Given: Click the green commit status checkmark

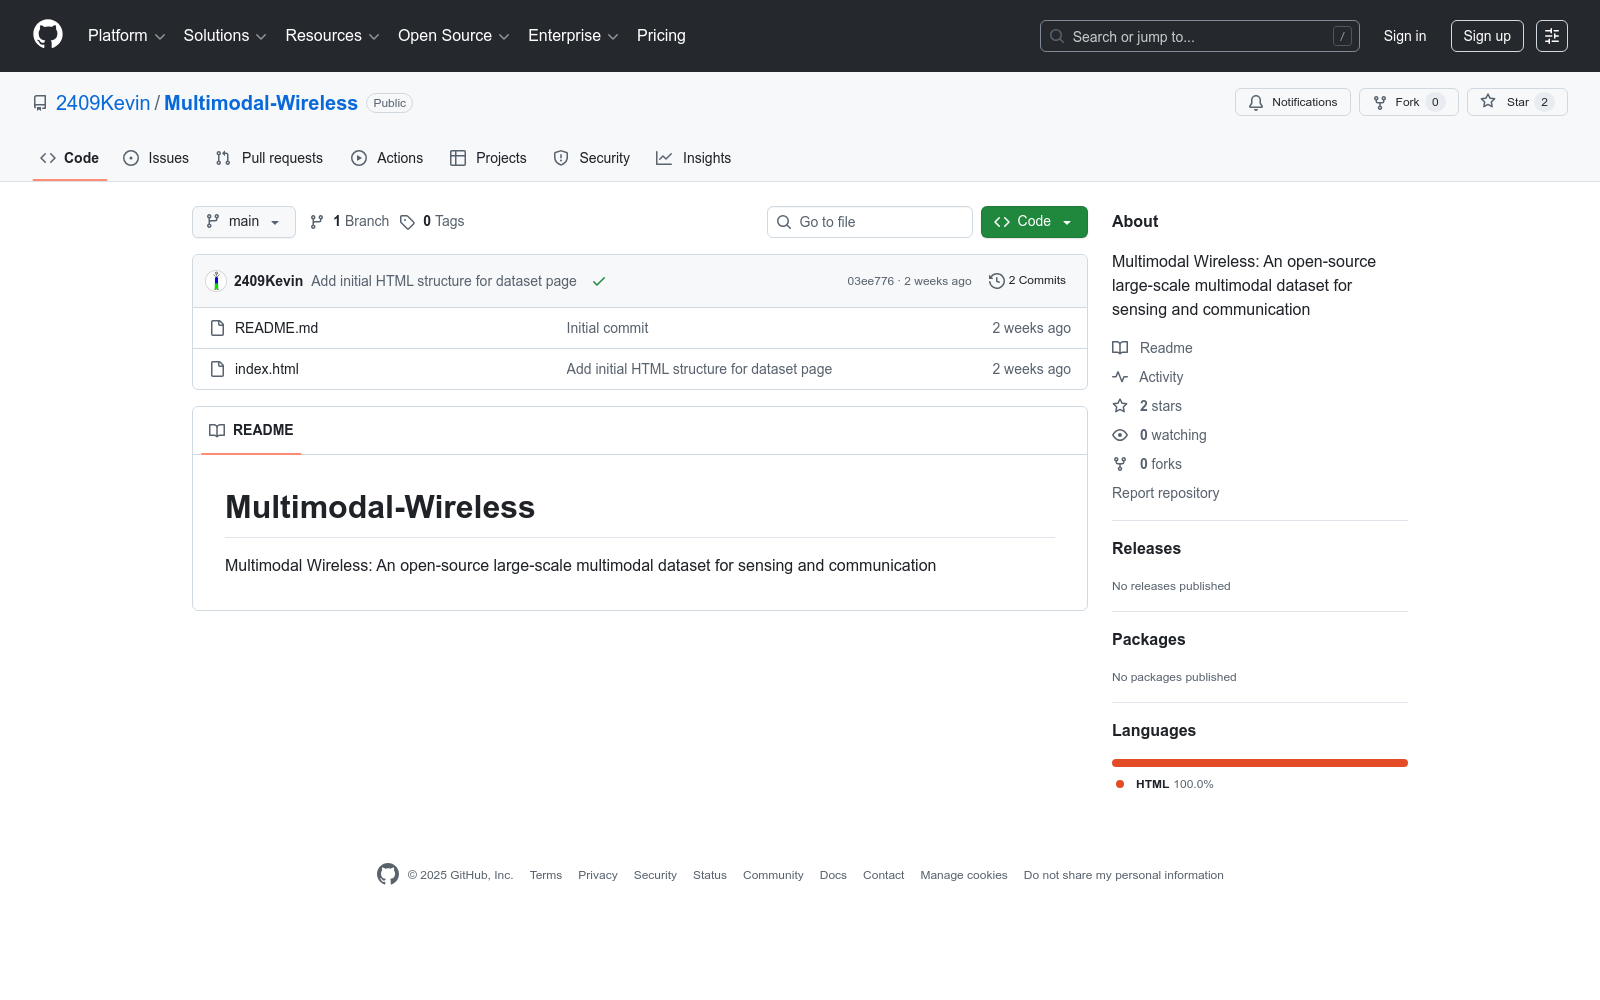Looking at the screenshot, I should [599, 281].
